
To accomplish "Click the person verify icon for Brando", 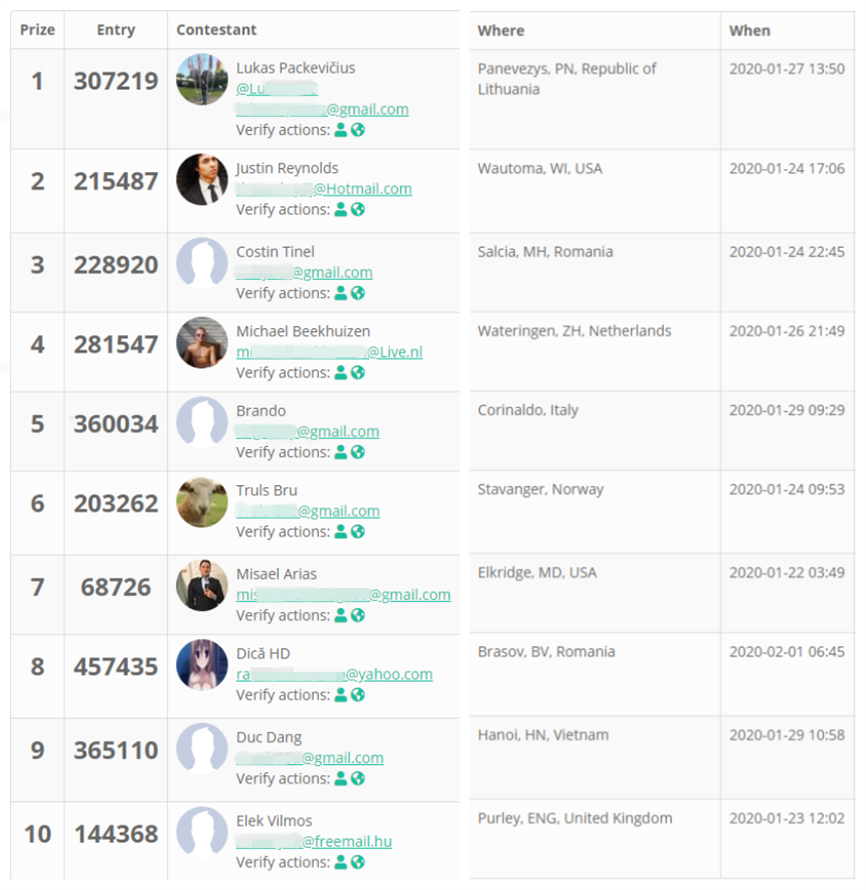I will [341, 452].
